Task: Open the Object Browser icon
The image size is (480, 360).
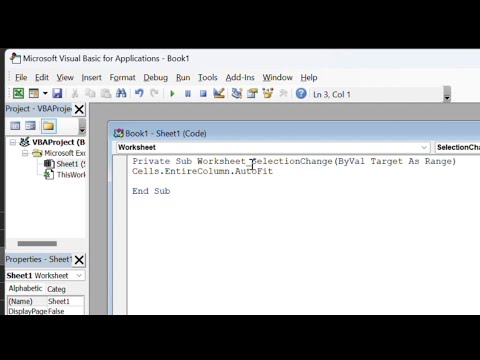Action: tap(268, 93)
